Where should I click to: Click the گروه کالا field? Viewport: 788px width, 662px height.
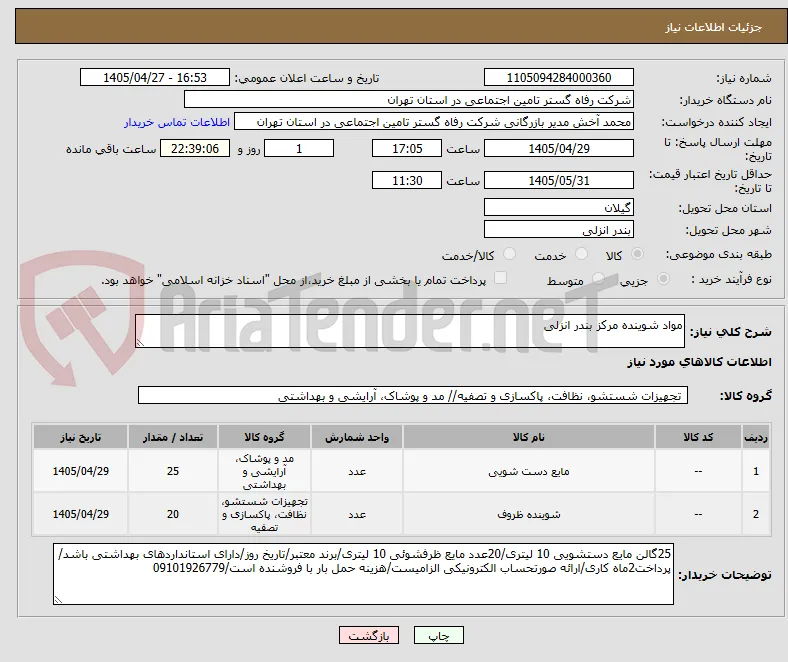pos(413,395)
